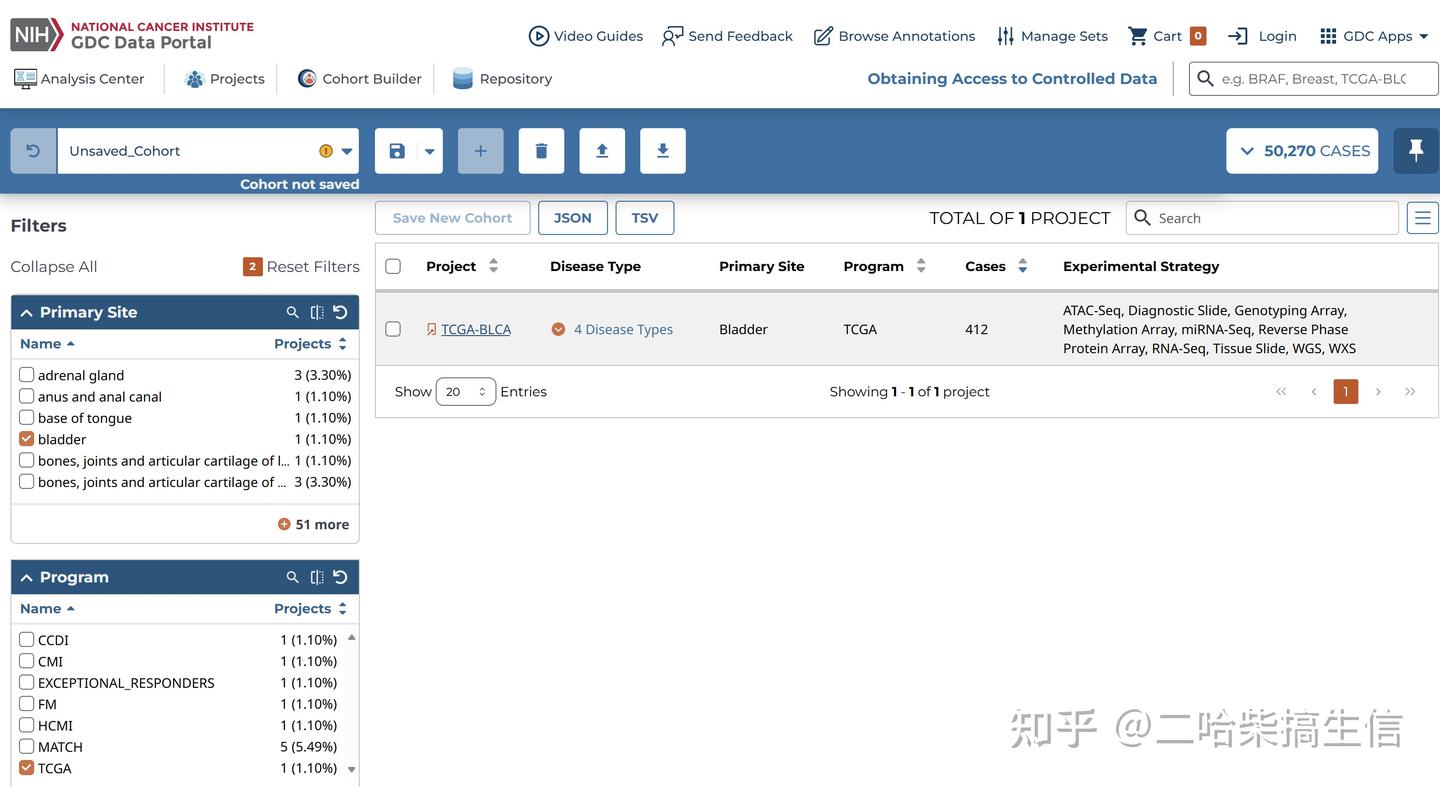This screenshot has width=1440, height=787.
Task: Sort table by Cases column
Action: [1022, 266]
